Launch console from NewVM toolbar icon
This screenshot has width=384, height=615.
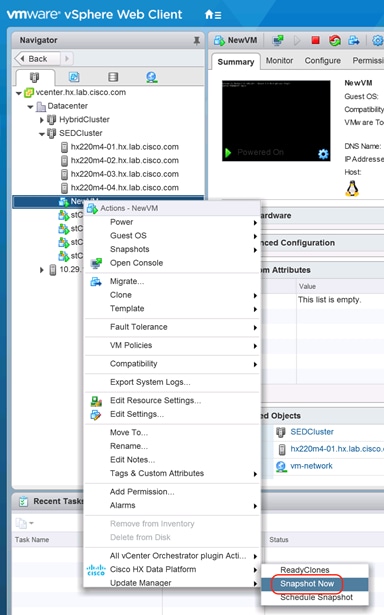coord(278,40)
